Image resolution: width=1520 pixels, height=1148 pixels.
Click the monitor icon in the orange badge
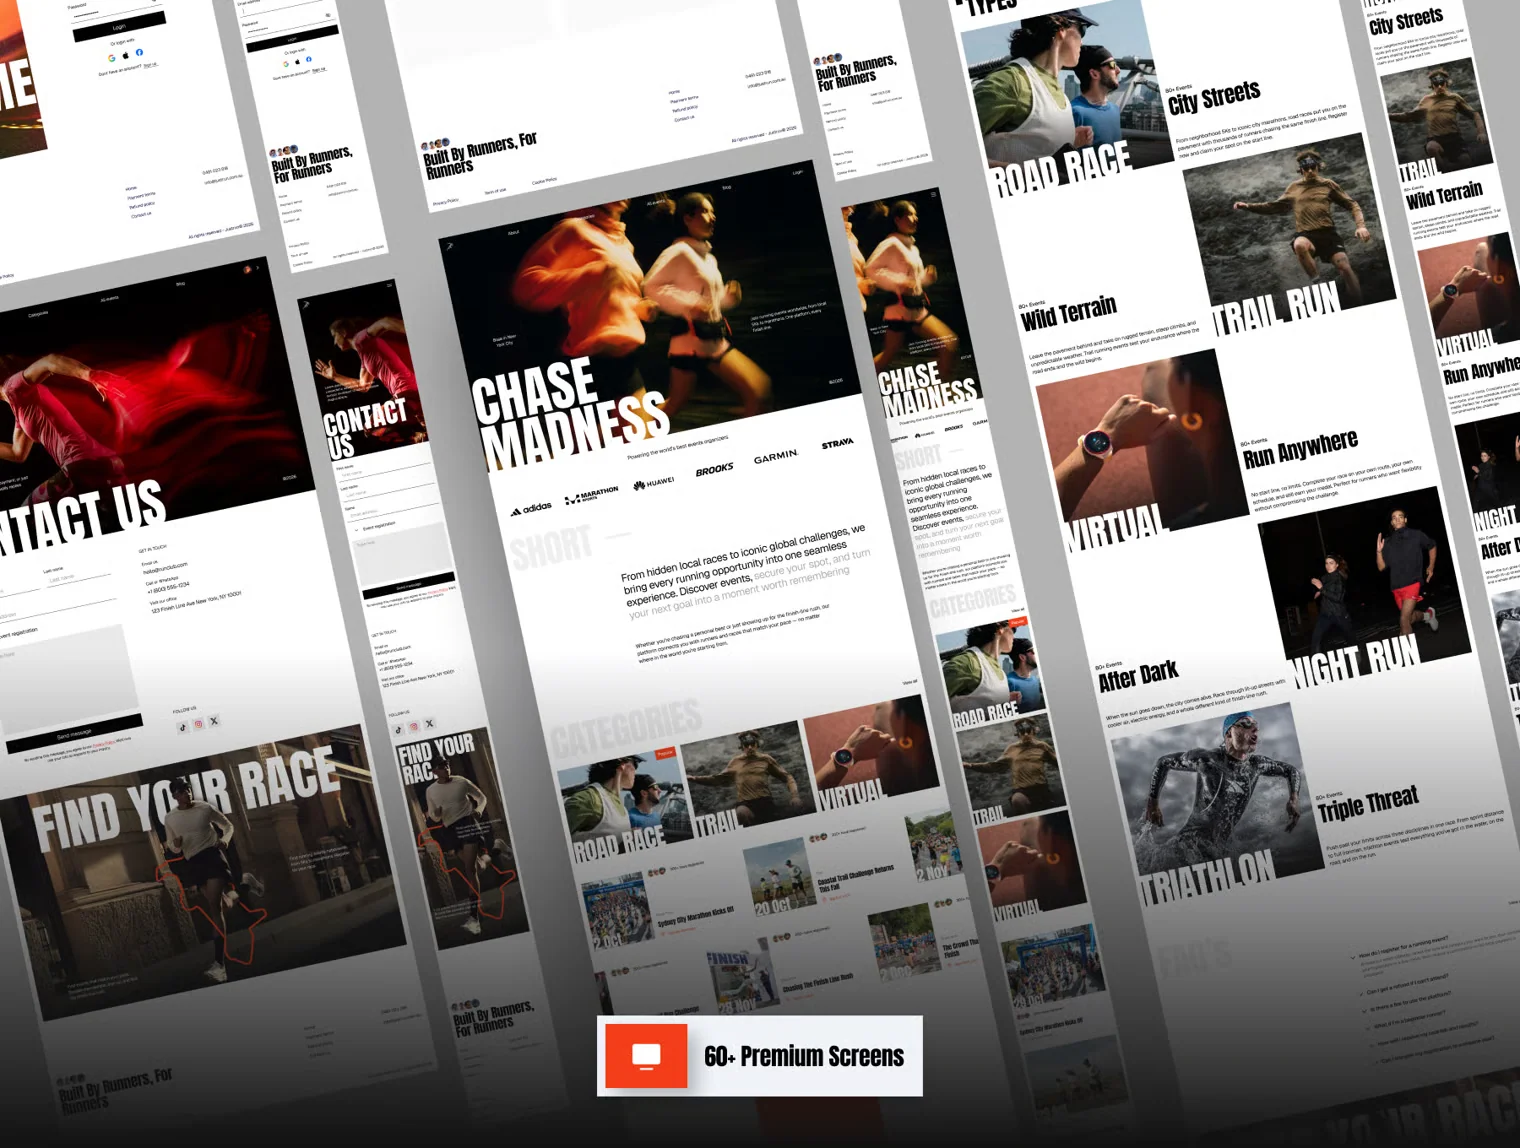click(646, 1056)
